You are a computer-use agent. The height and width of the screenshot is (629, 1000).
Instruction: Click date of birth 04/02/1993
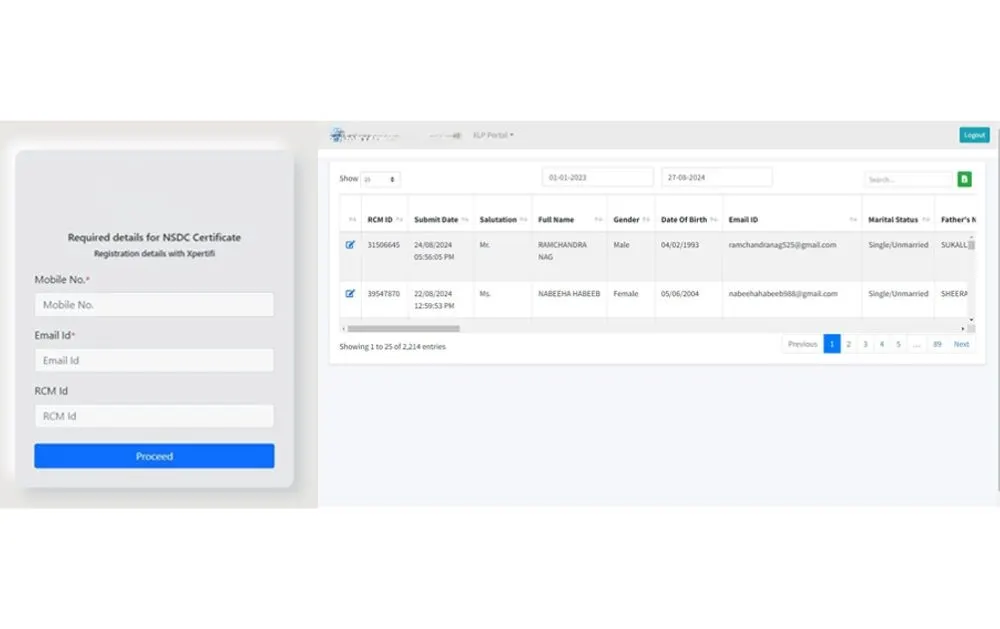click(680, 245)
